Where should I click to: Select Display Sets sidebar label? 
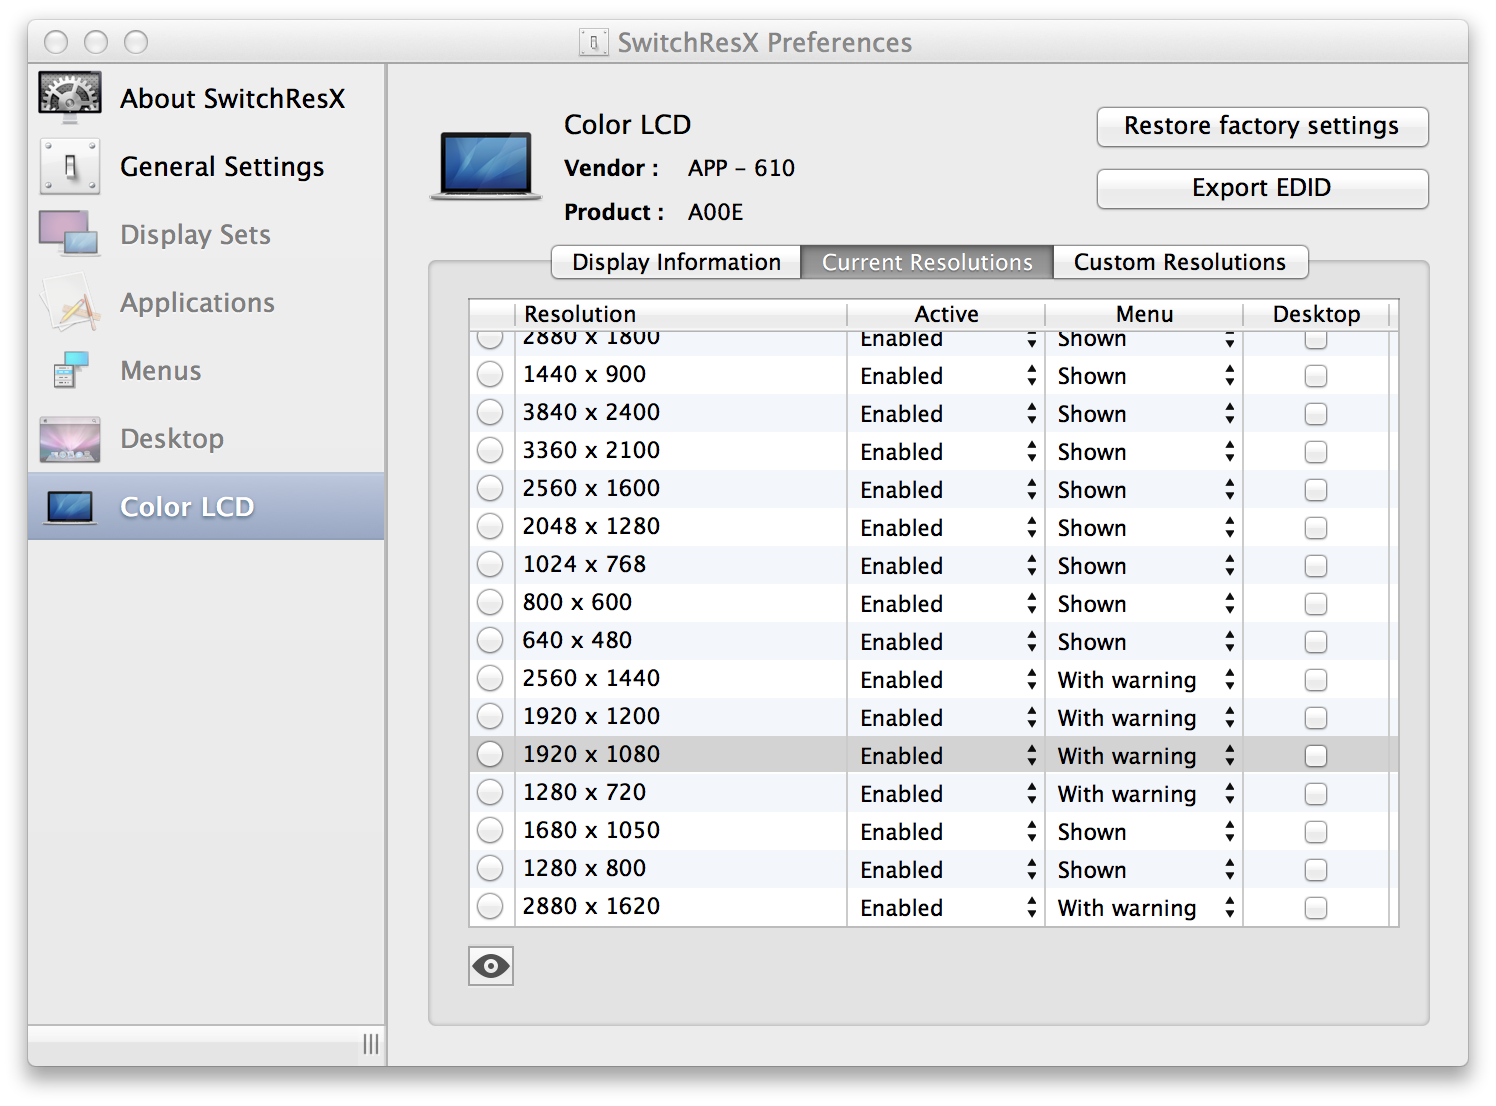click(195, 234)
